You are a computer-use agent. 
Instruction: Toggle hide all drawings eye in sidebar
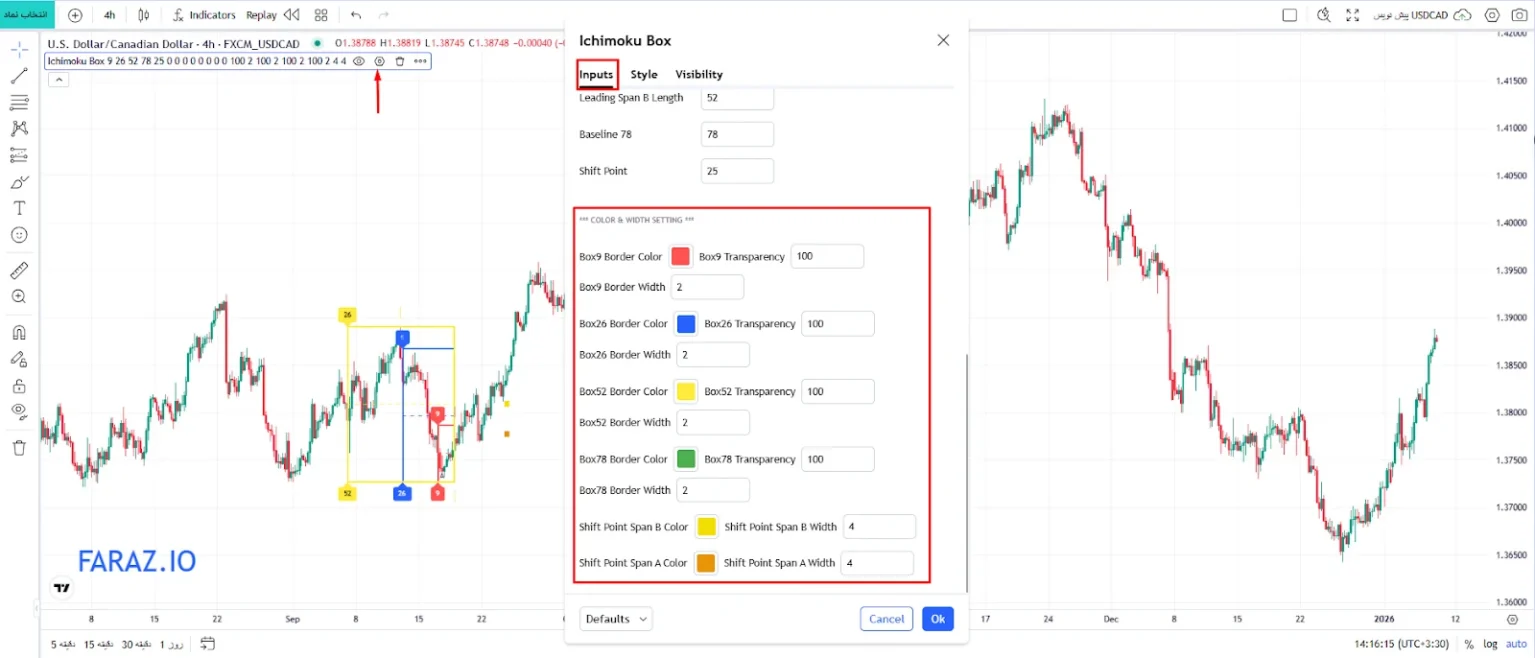click(19, 410)
